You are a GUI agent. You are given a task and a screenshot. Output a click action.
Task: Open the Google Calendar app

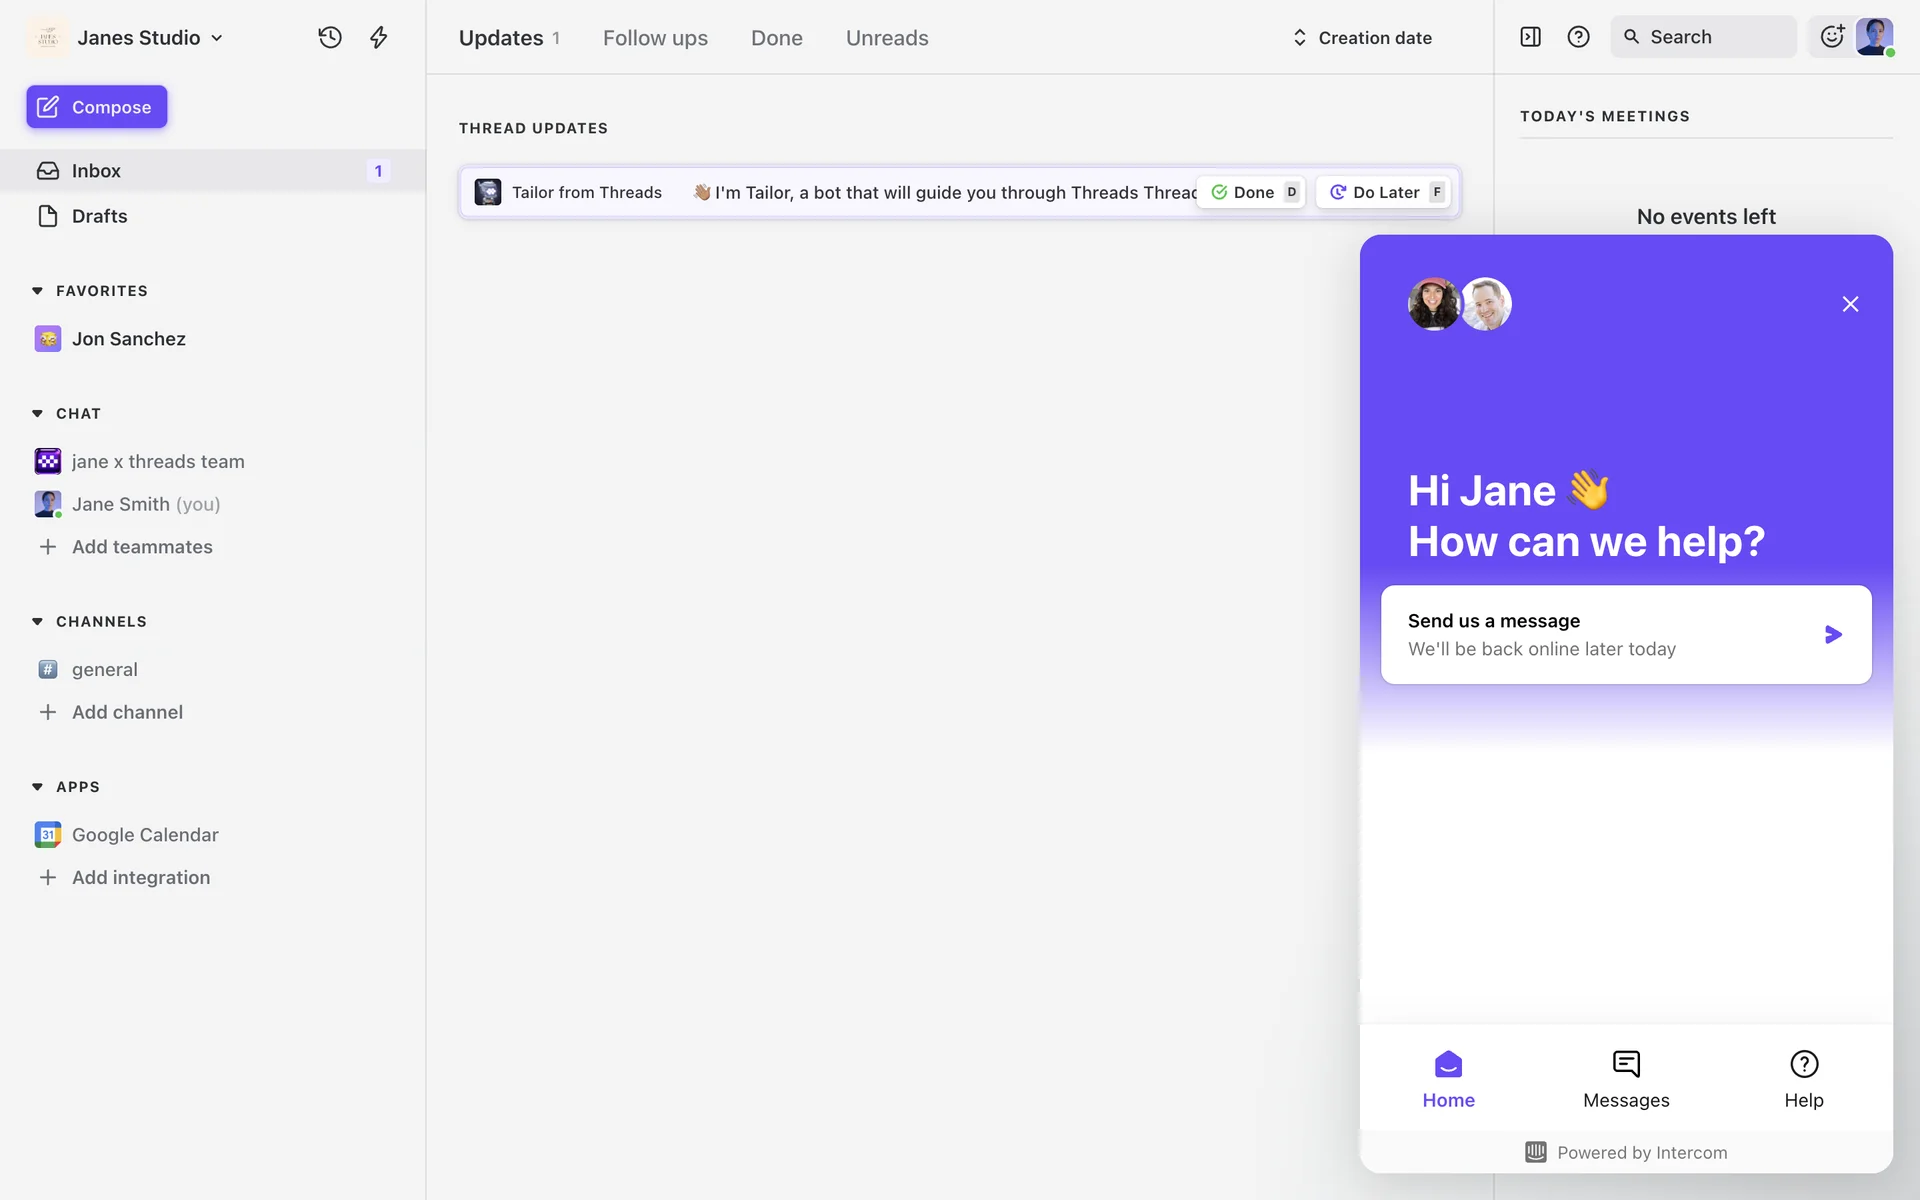[x=145, y=834]
